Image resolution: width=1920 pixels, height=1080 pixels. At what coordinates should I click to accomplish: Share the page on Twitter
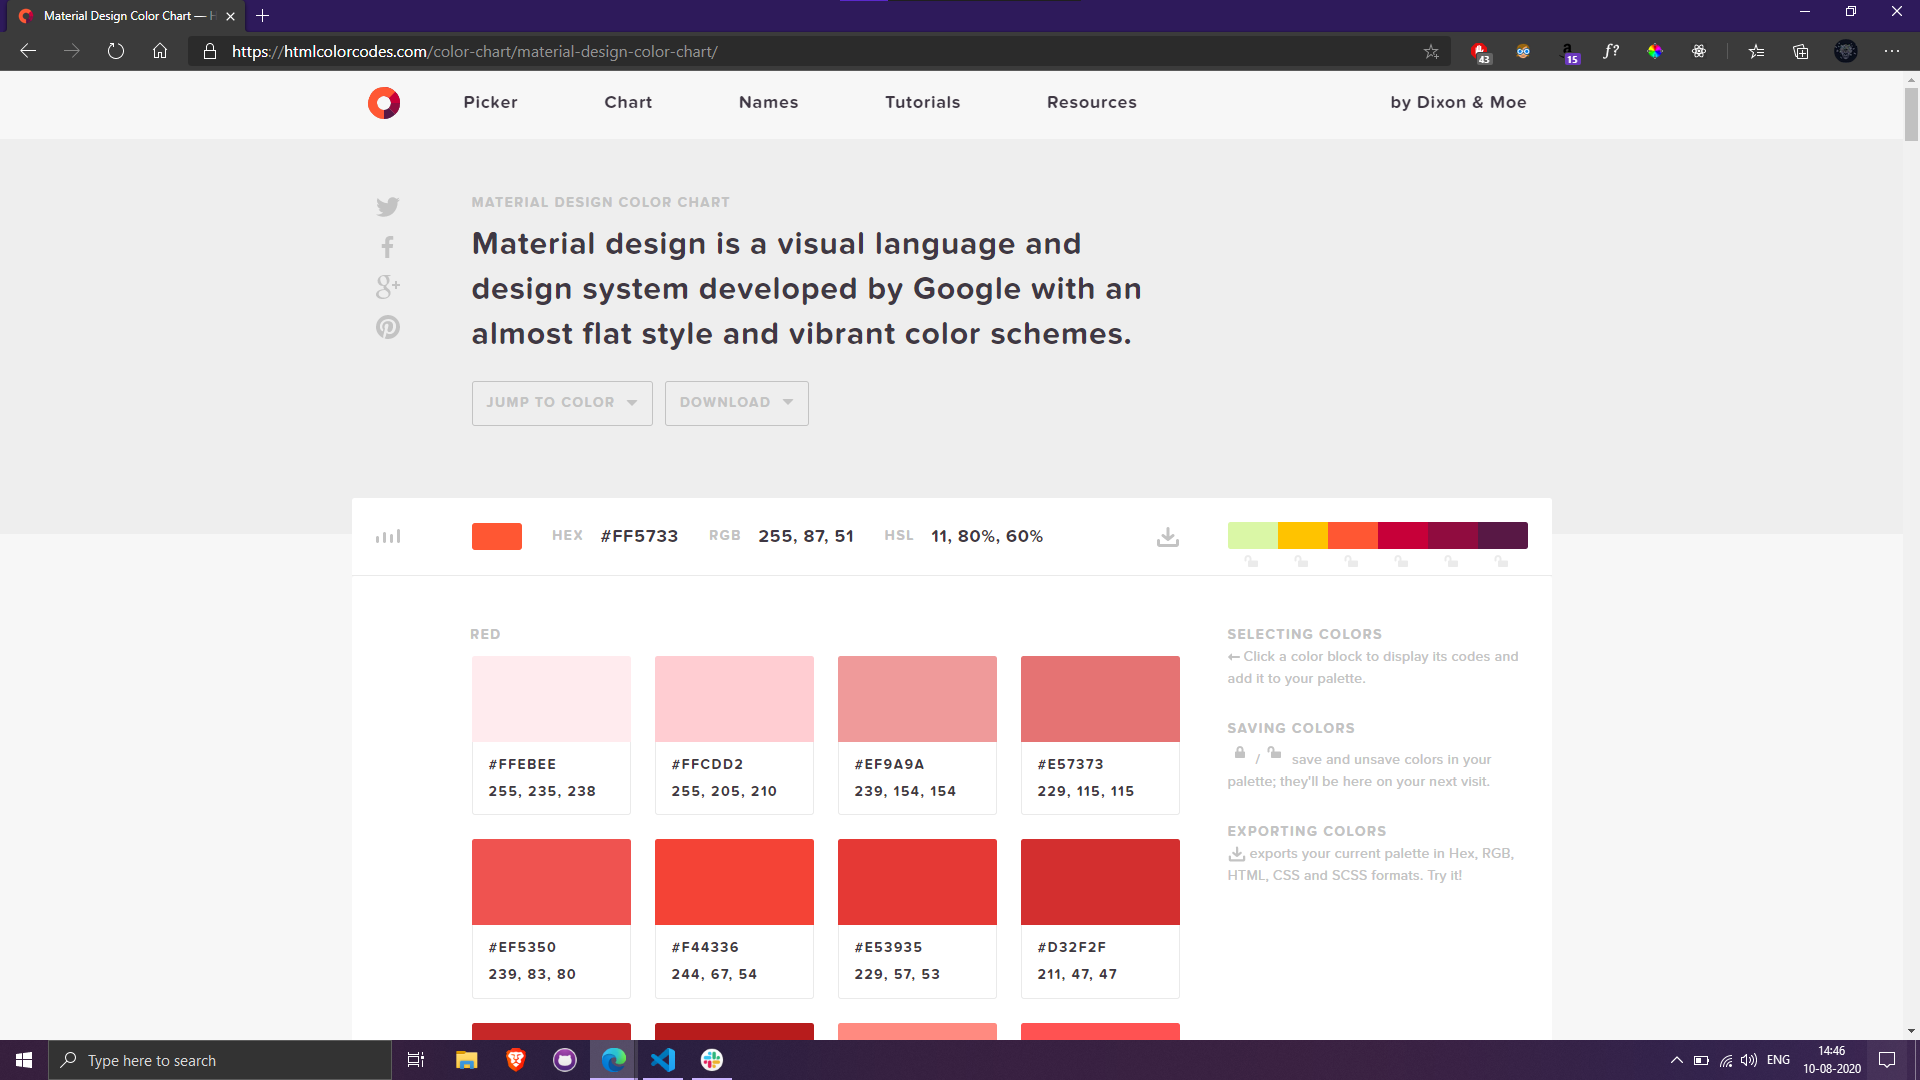pos(387,207)
